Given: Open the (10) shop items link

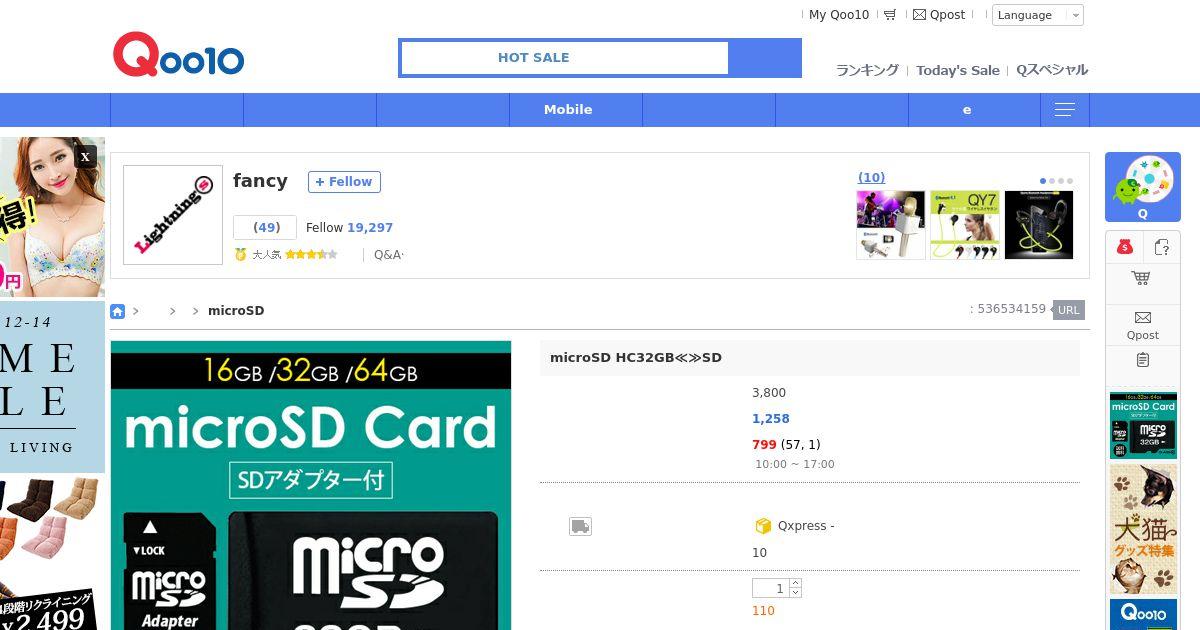Looking at the screenshot, I should coord(871,178).
